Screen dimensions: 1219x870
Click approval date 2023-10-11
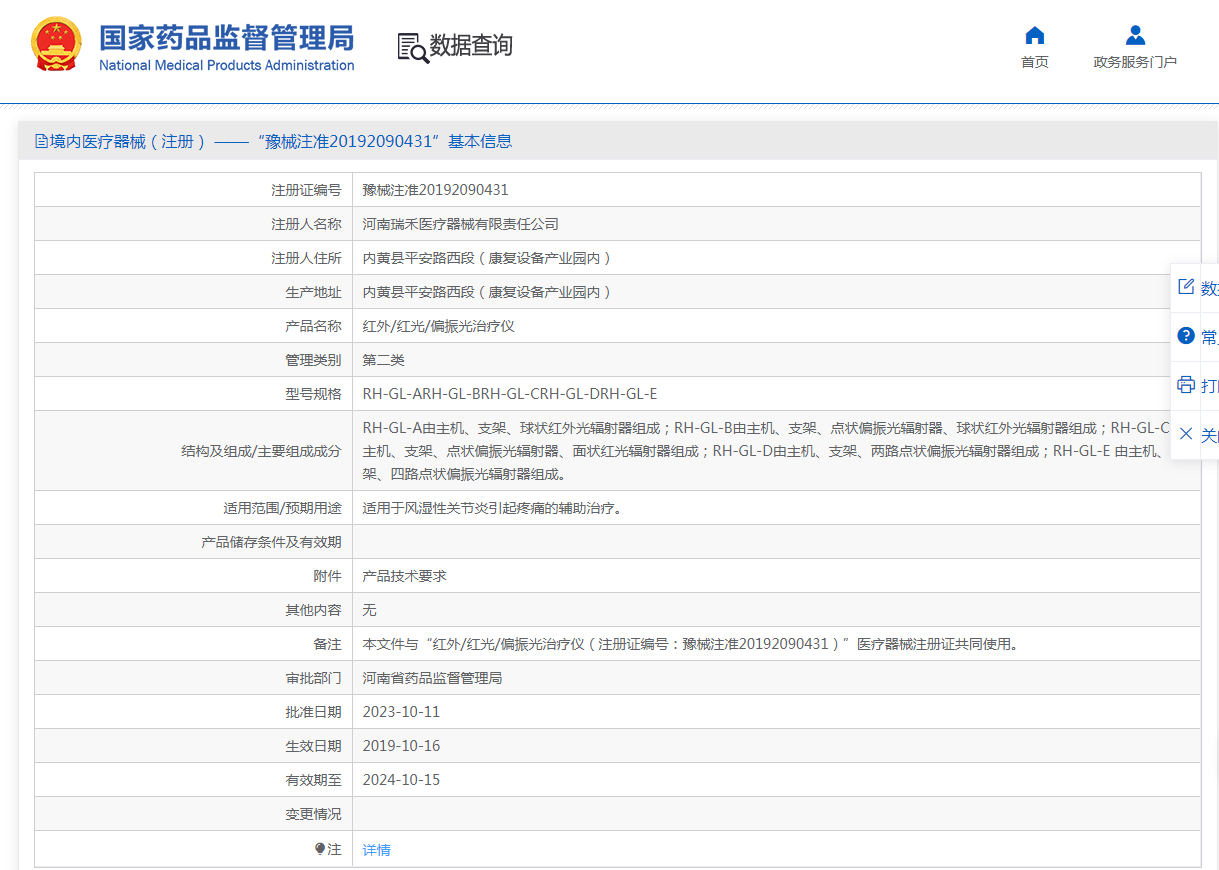point(401,712)
